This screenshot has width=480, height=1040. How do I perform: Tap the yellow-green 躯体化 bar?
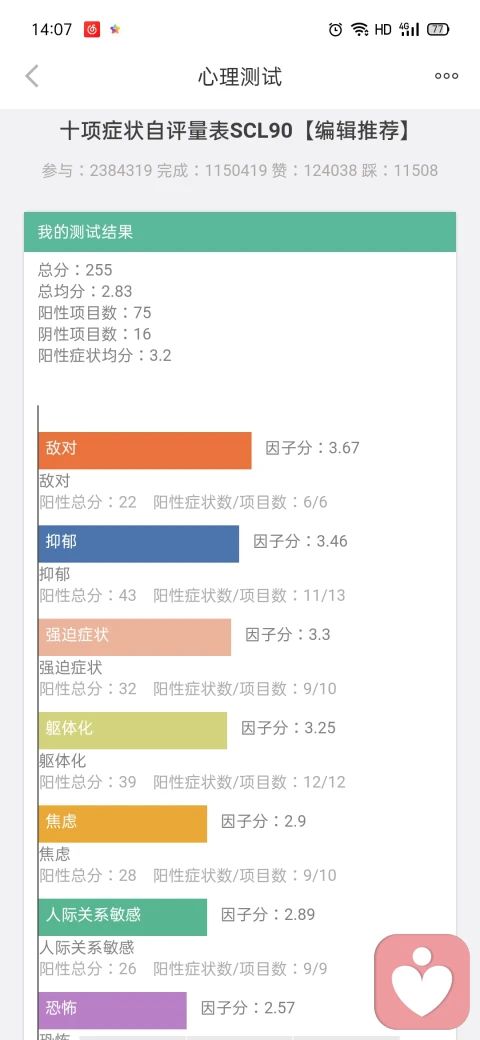pyautogui.click(x=133, y=730)
